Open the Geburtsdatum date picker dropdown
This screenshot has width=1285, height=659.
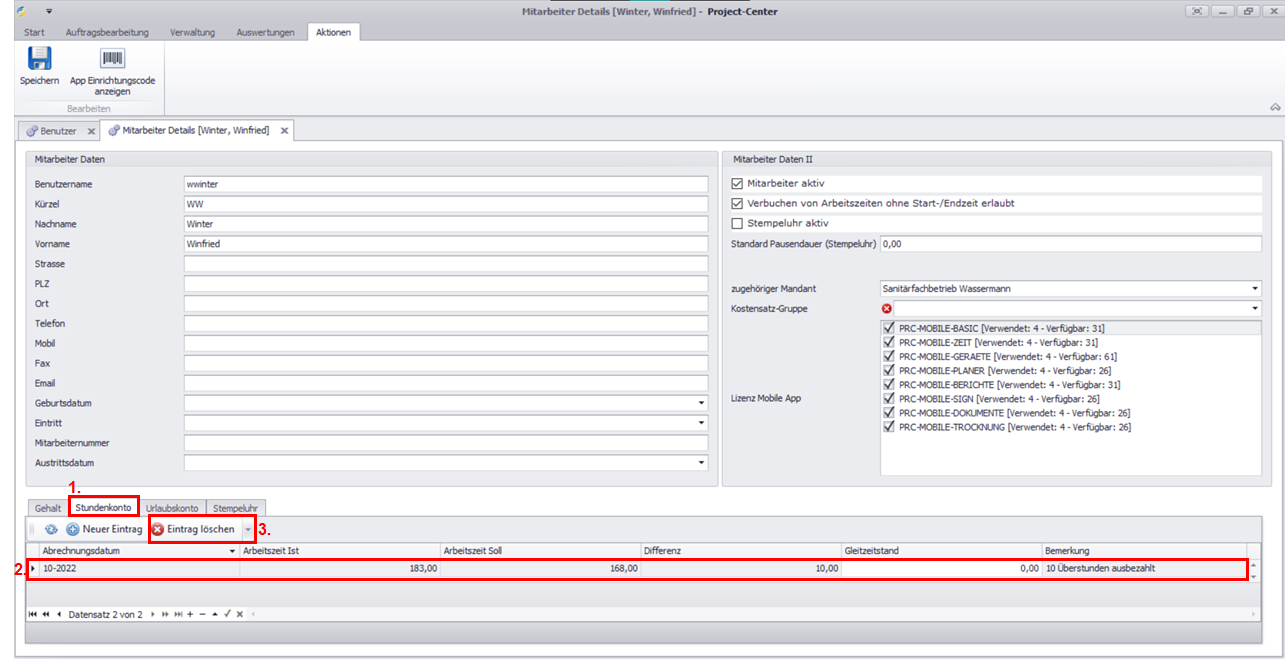pyautogui.click(x=701, y=403)
